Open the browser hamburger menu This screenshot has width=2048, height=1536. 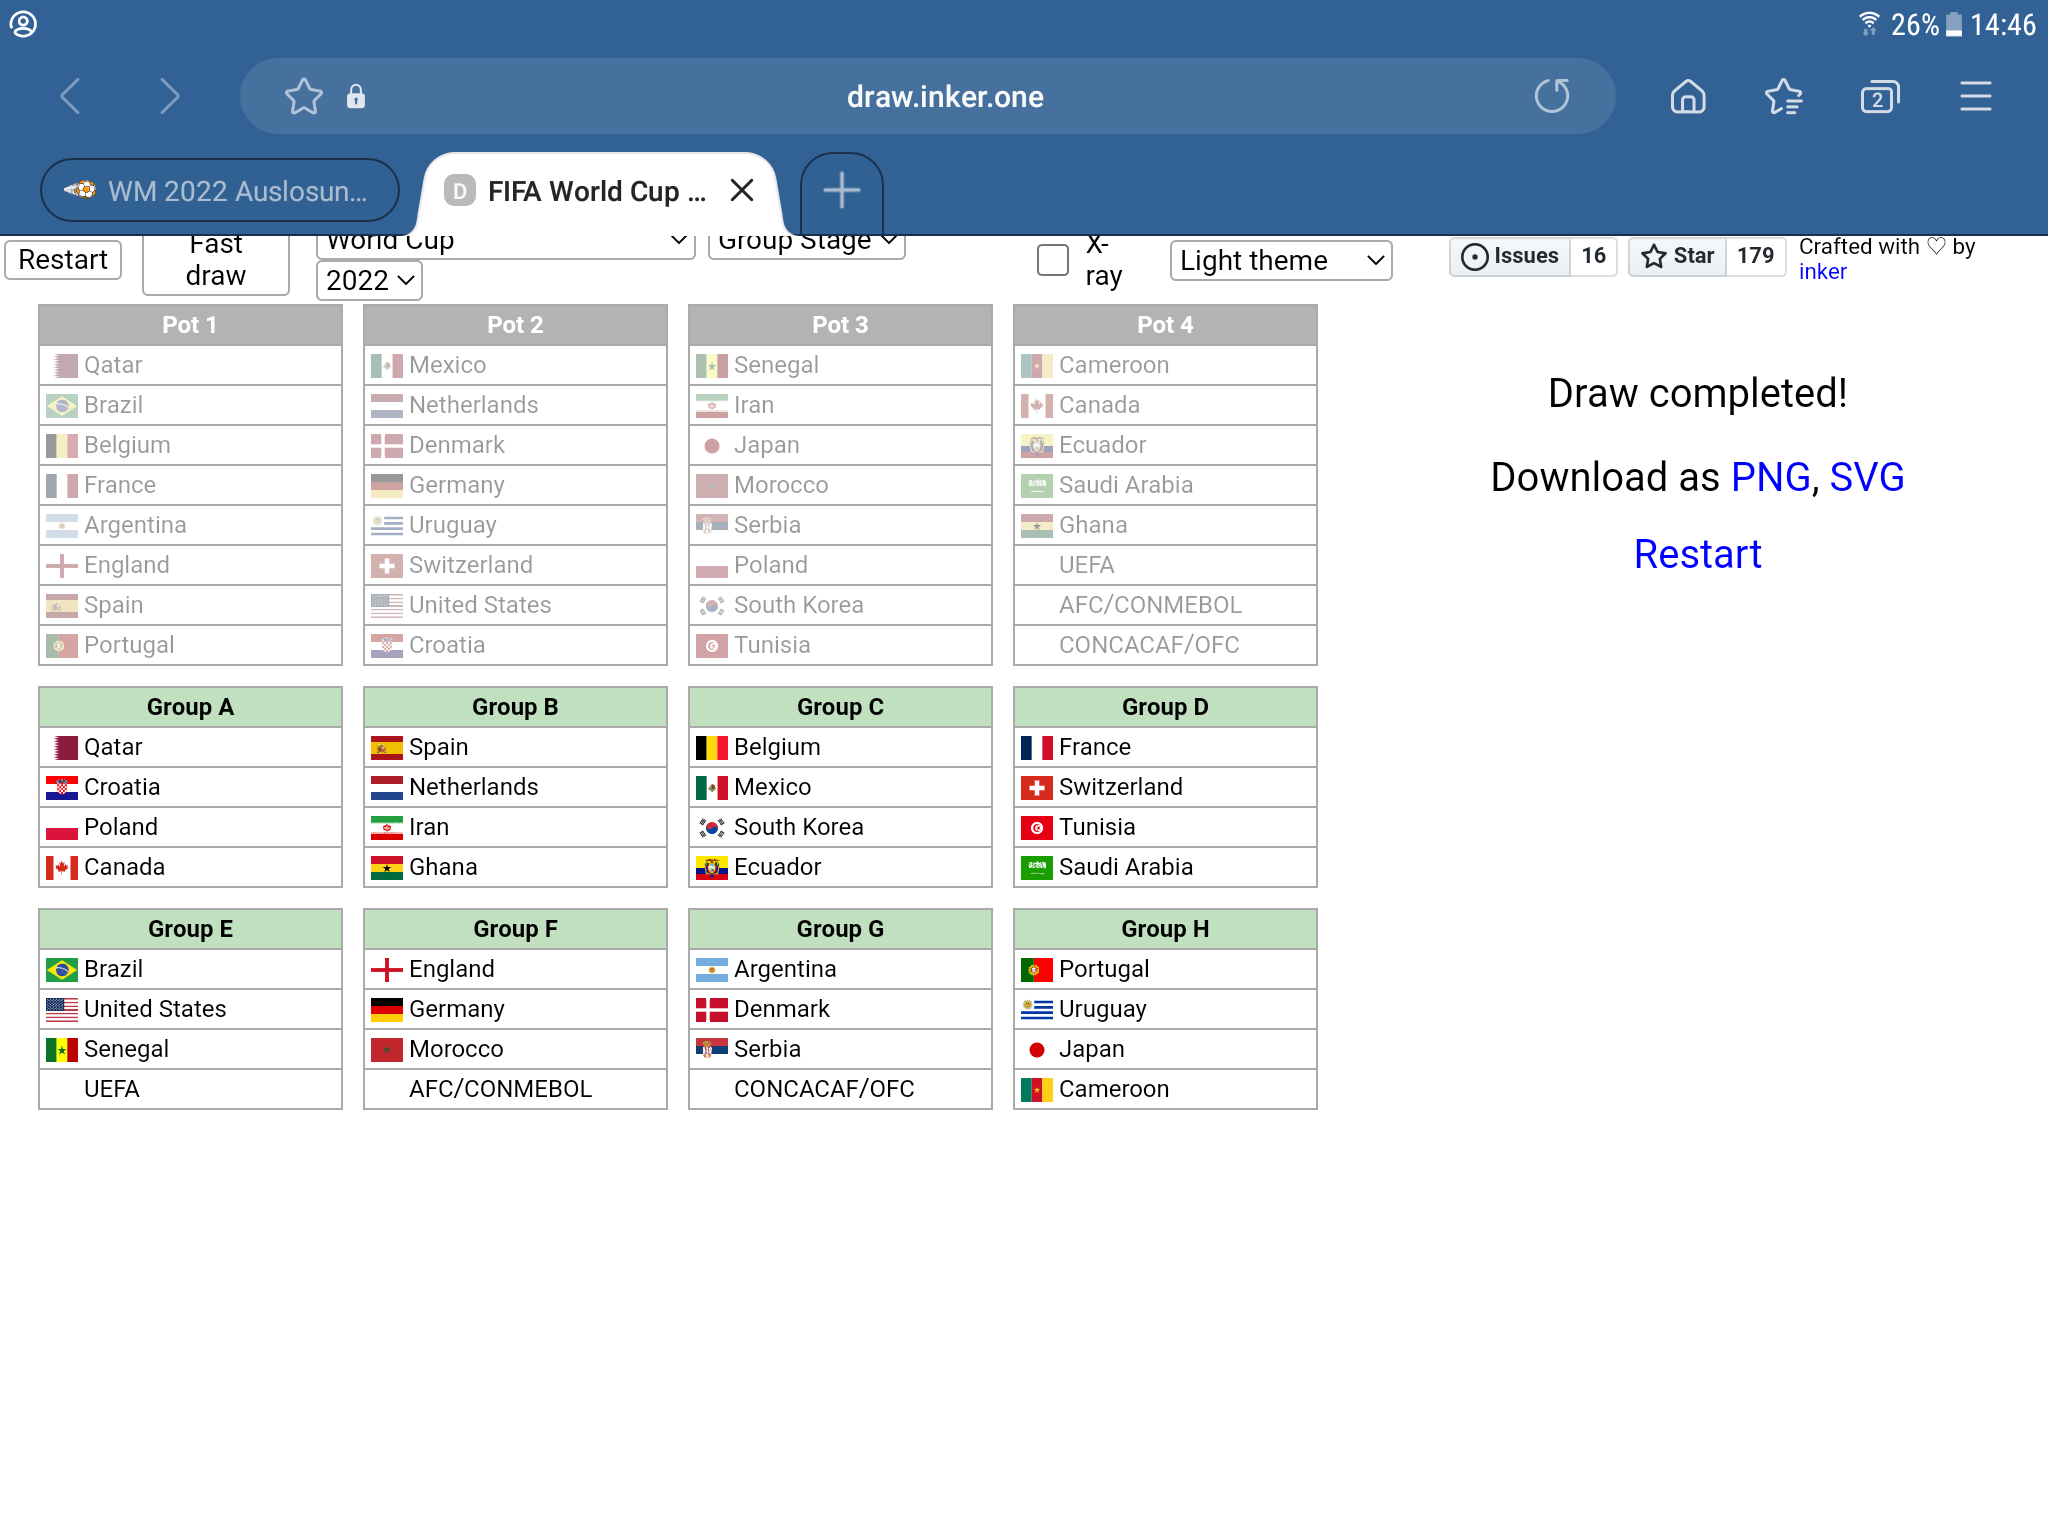tap(1975, 97)
